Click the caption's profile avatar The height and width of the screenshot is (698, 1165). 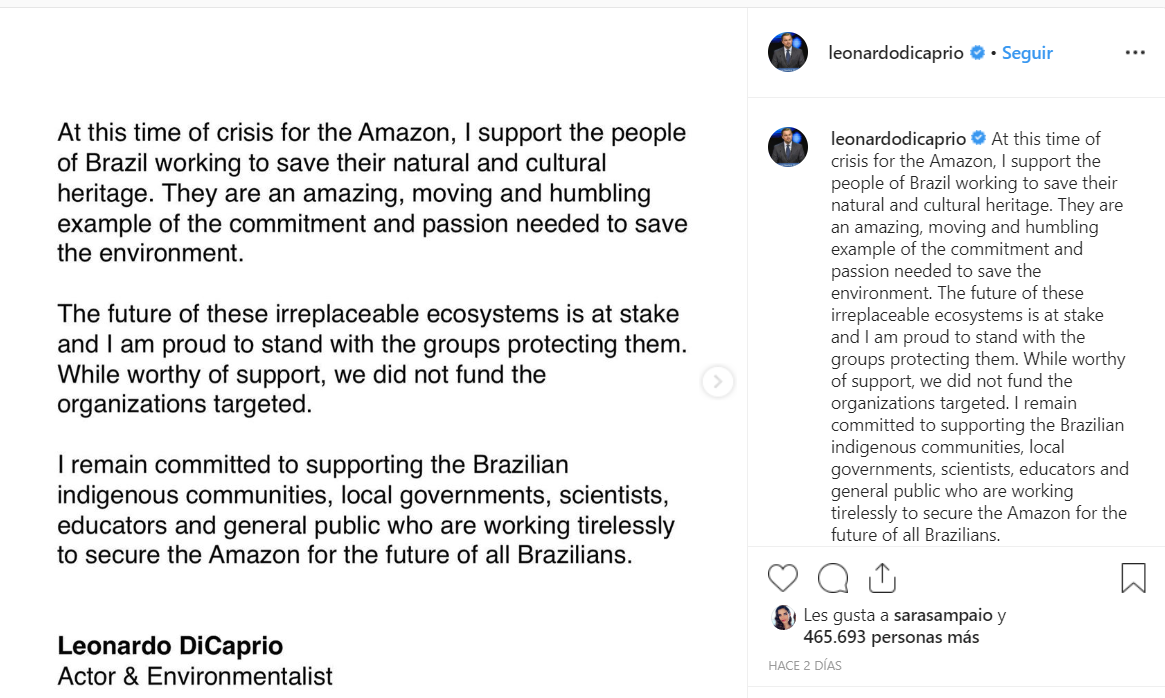(x=788, y=147)
